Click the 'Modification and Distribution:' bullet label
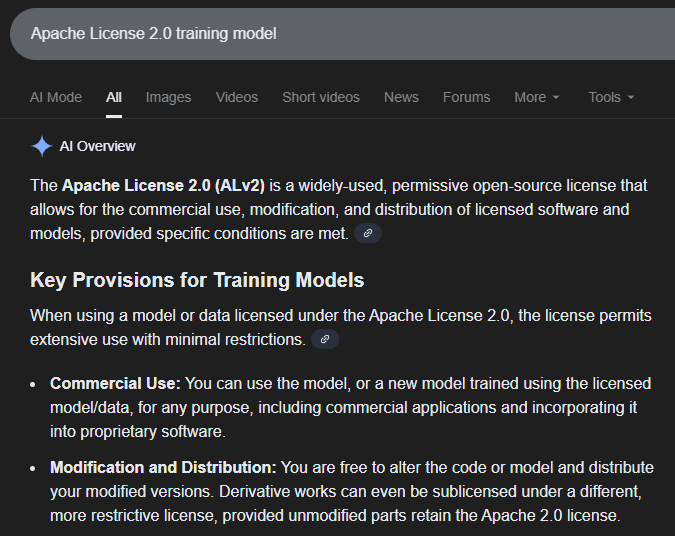This screenshot has height=536, width=675. coord(163,468)
